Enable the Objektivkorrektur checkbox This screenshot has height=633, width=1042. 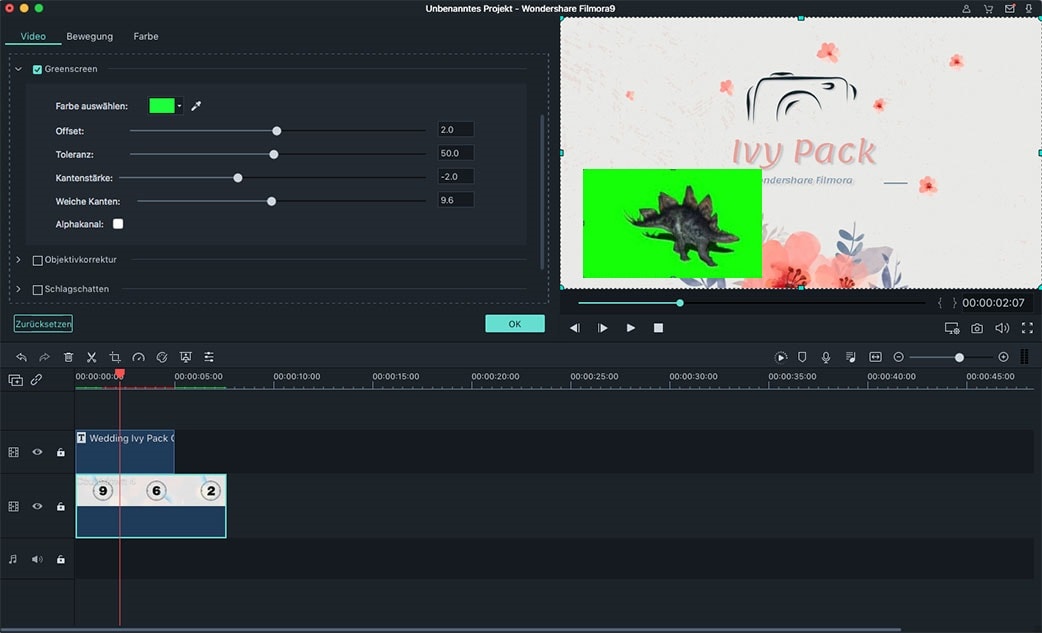[37, 260]
